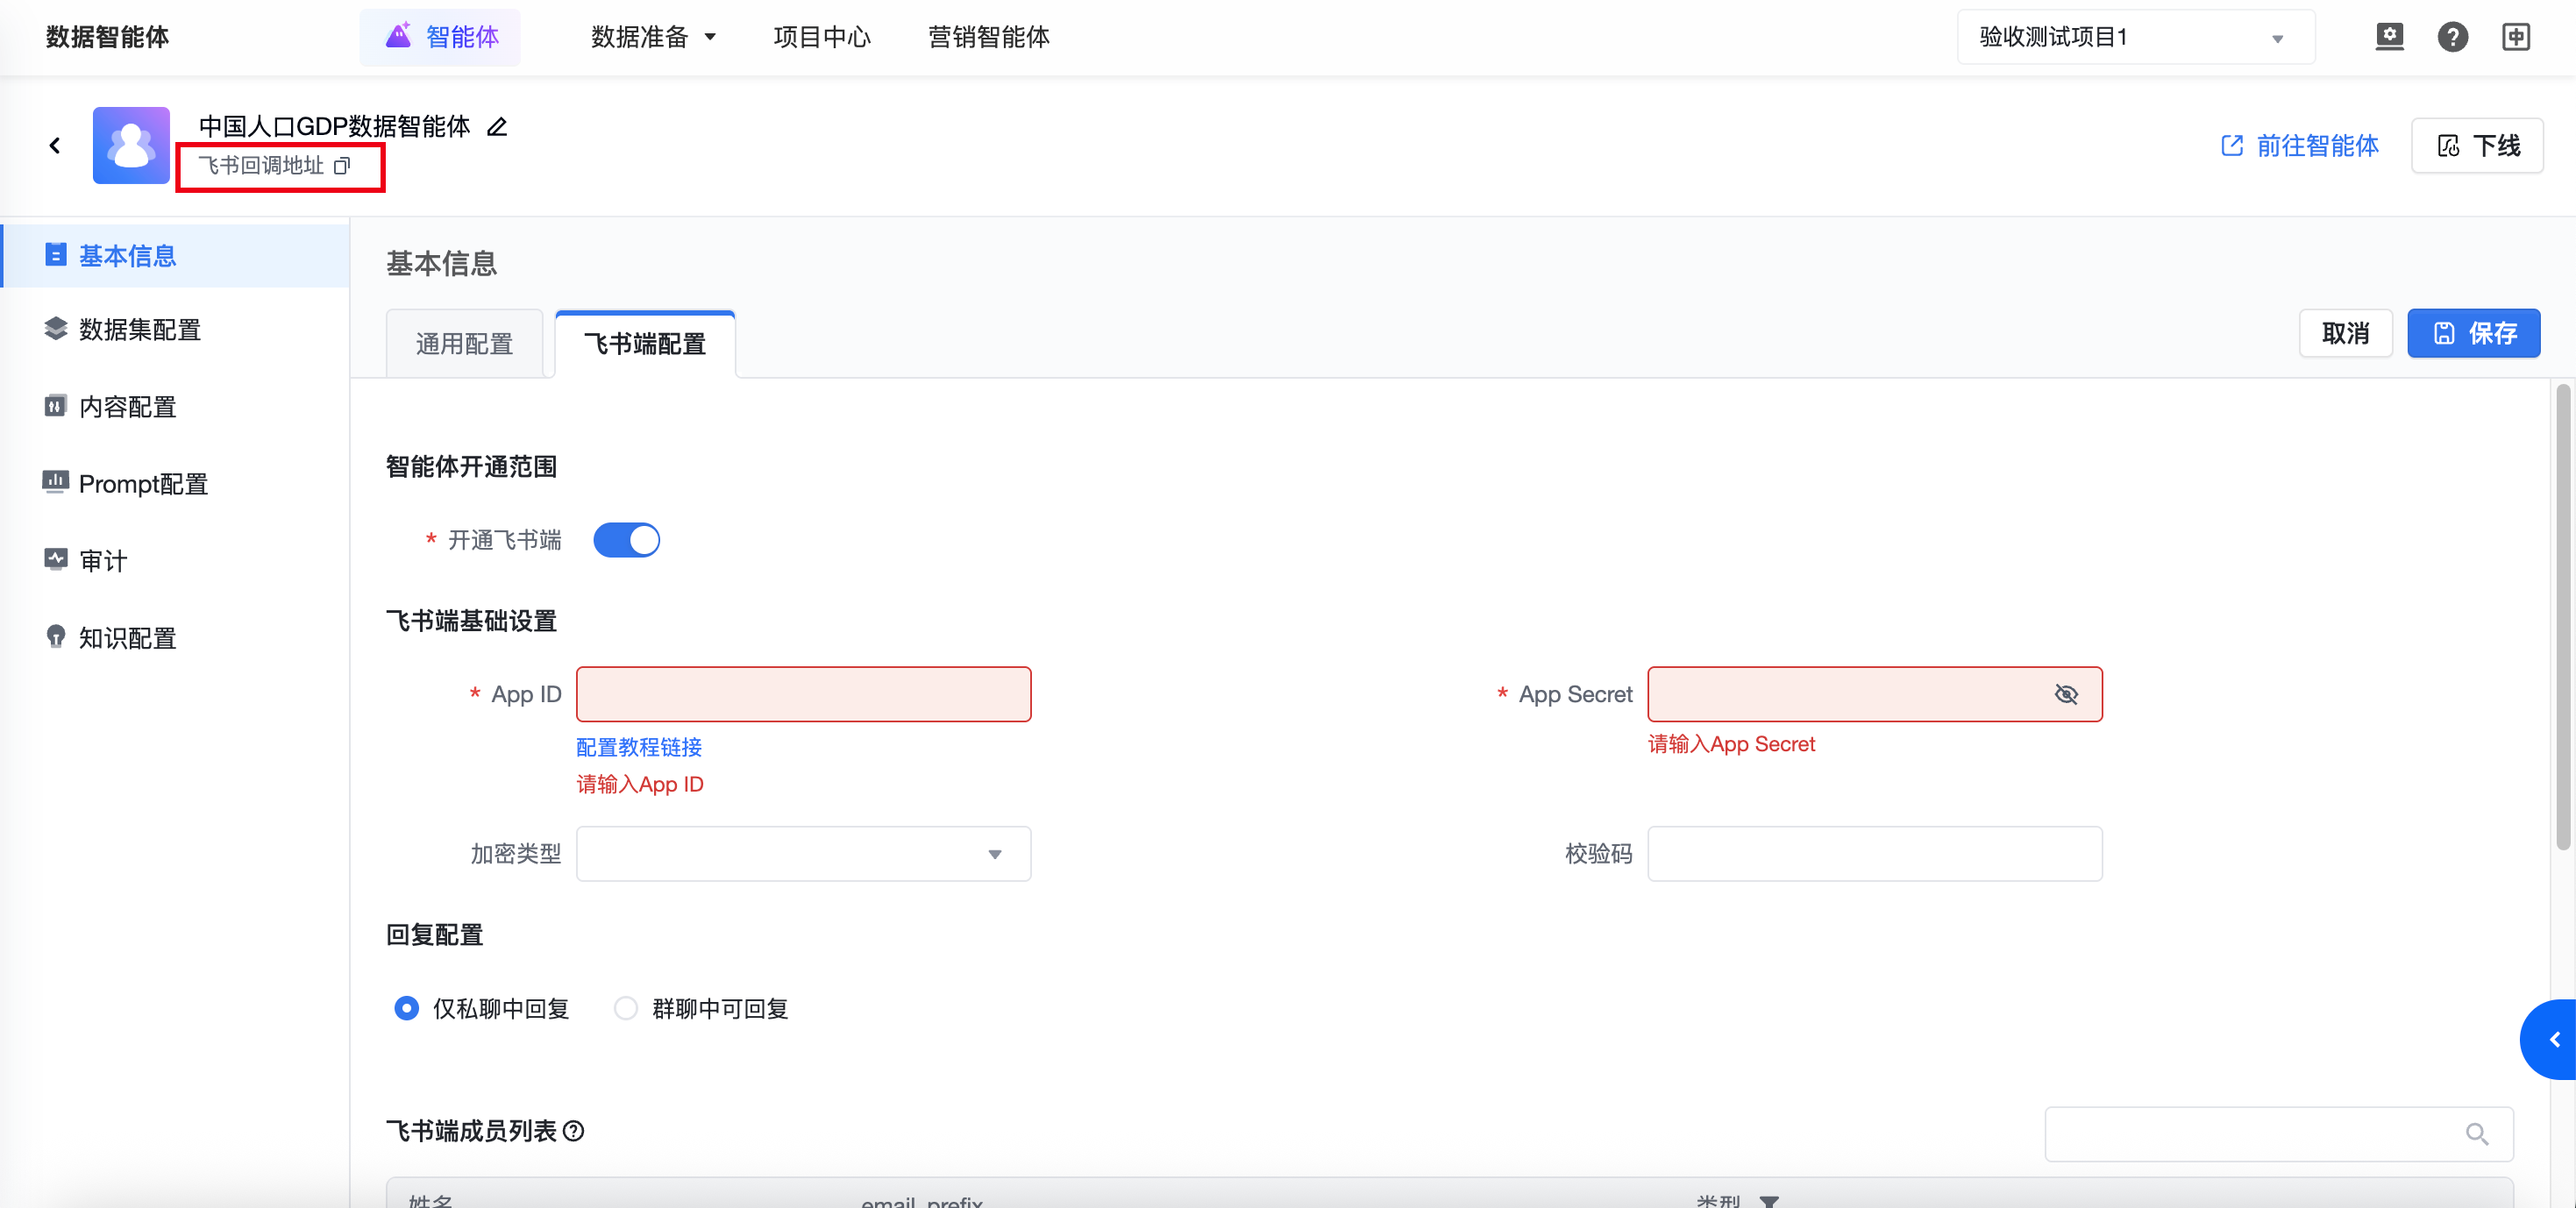2576x1208 pixels.
Task: Select the 群聊中可回复 radio option
Action: [x=626, y=1008]
